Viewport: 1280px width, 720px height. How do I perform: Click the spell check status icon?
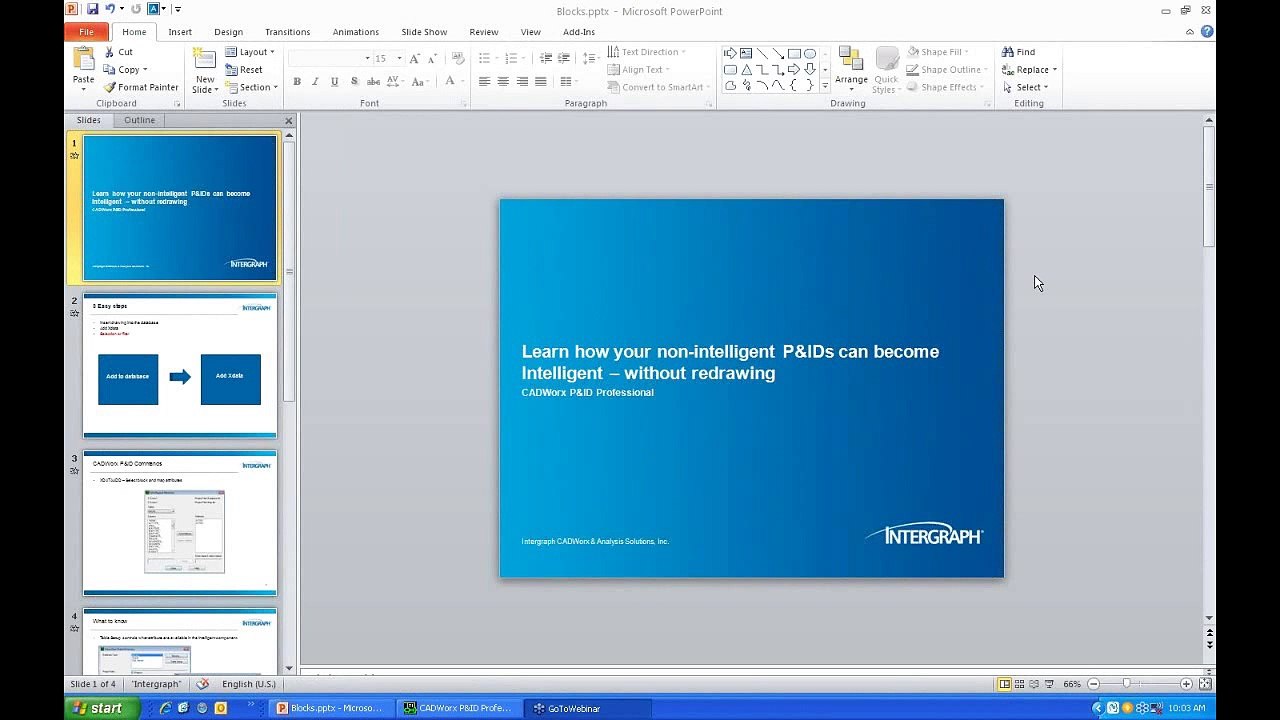point(203,684)
